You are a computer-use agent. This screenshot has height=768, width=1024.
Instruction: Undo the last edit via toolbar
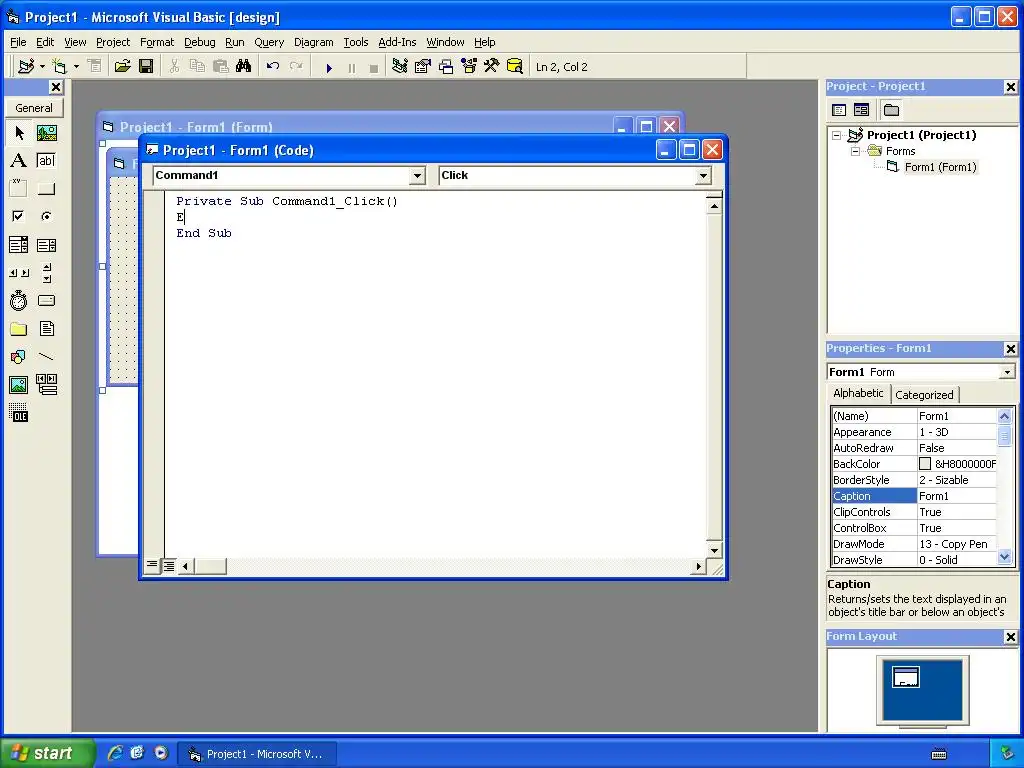tap(273, 67)
